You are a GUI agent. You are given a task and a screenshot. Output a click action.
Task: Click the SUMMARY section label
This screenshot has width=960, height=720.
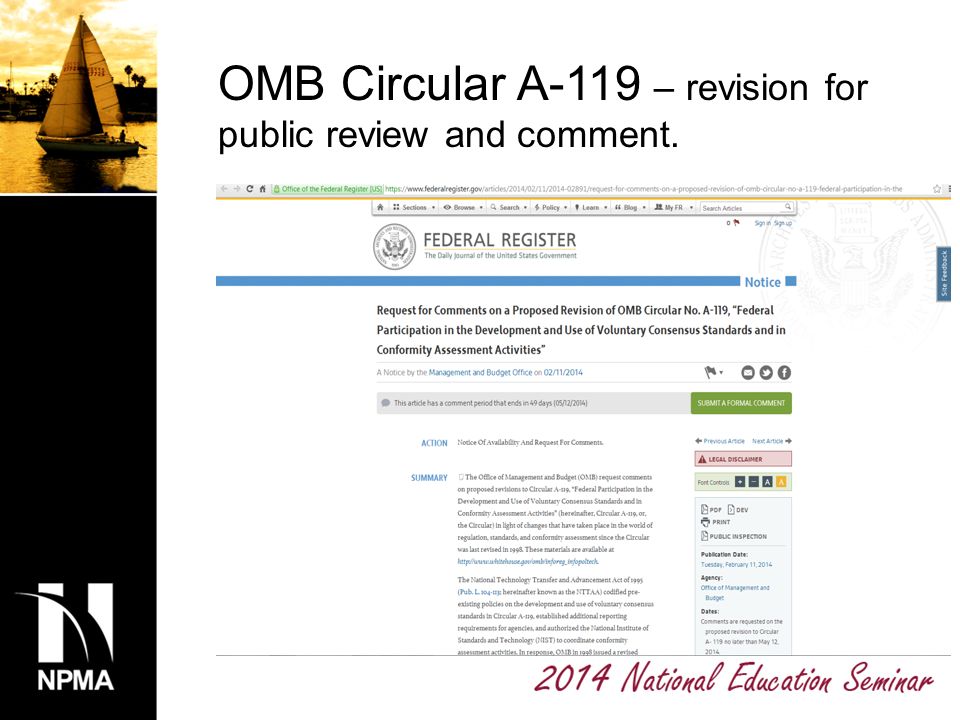click(429, 478)
